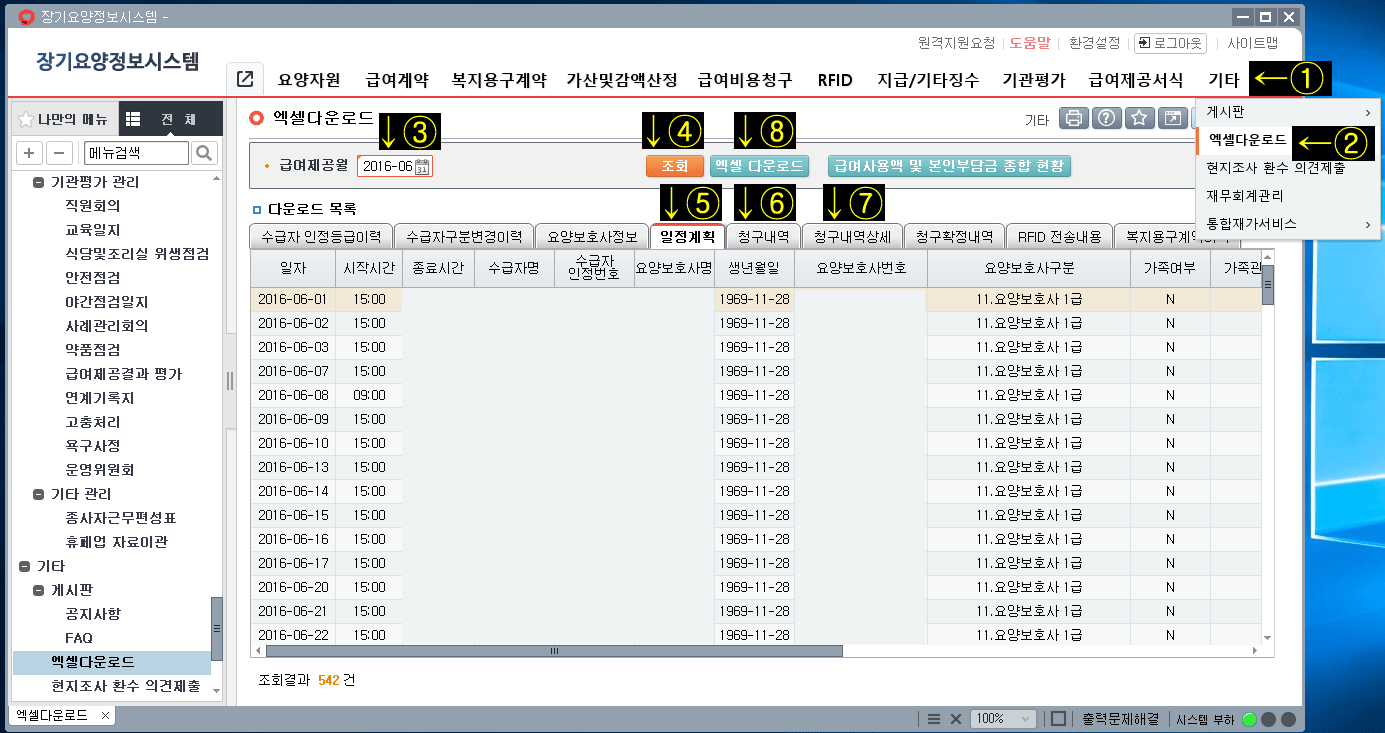Click the open-in-new-window icon in page toolbar
The image size is (1385, 733).
(1171, 118)
